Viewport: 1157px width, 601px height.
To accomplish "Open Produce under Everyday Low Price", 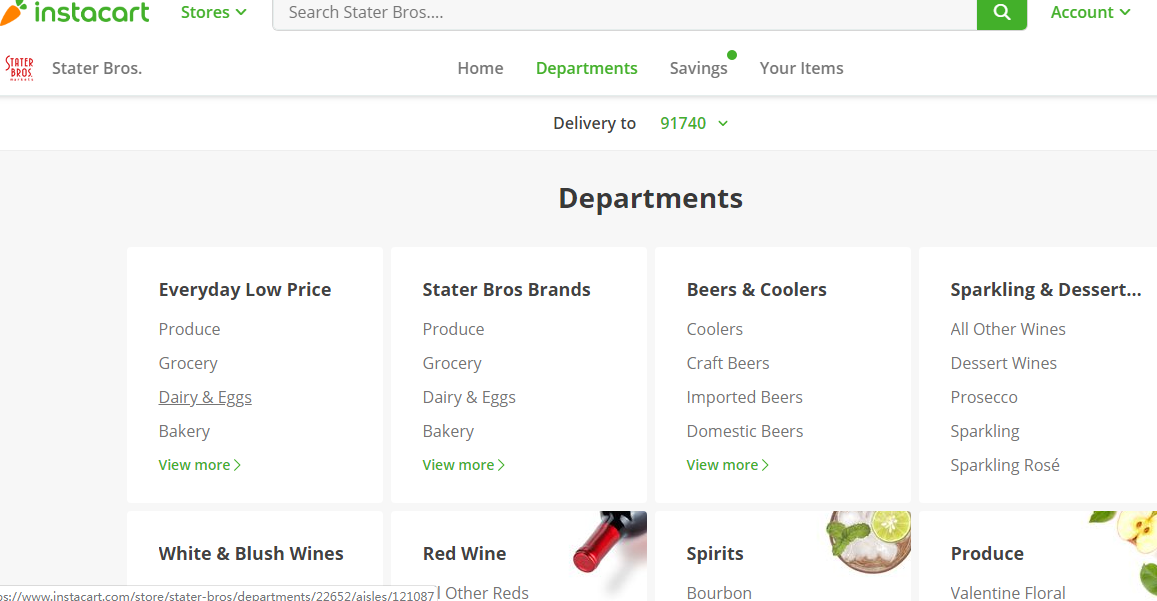I will click(189, 329).
